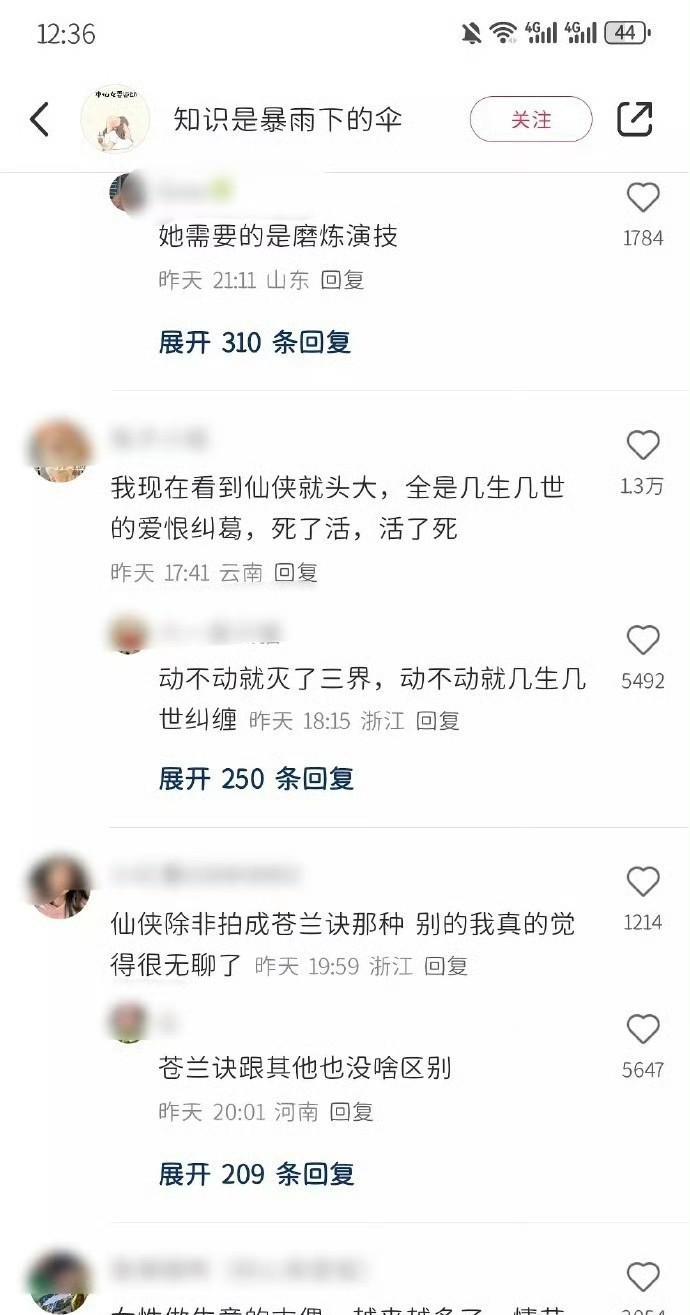Like the reply with 5492 likes
The image size is (690, 1315).
pos(643,640)
